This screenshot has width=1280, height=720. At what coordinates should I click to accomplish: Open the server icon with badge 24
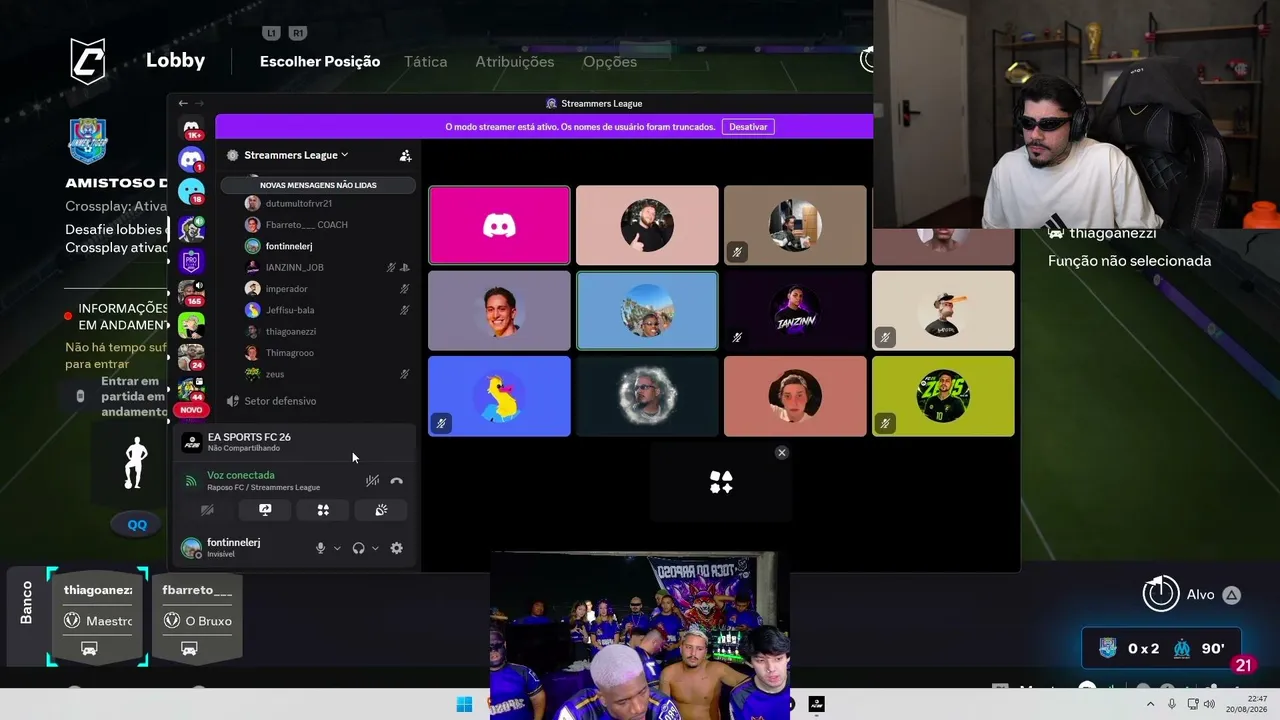click(x=191, y=356)
